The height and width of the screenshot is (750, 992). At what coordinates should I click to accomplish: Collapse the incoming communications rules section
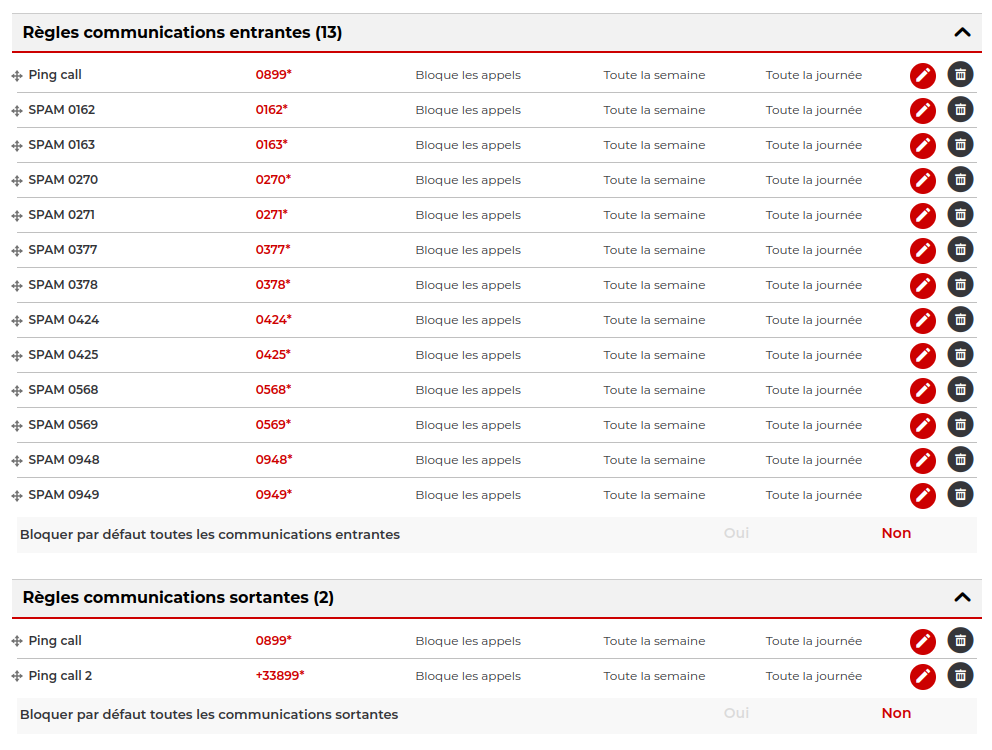tap(962, 32)
